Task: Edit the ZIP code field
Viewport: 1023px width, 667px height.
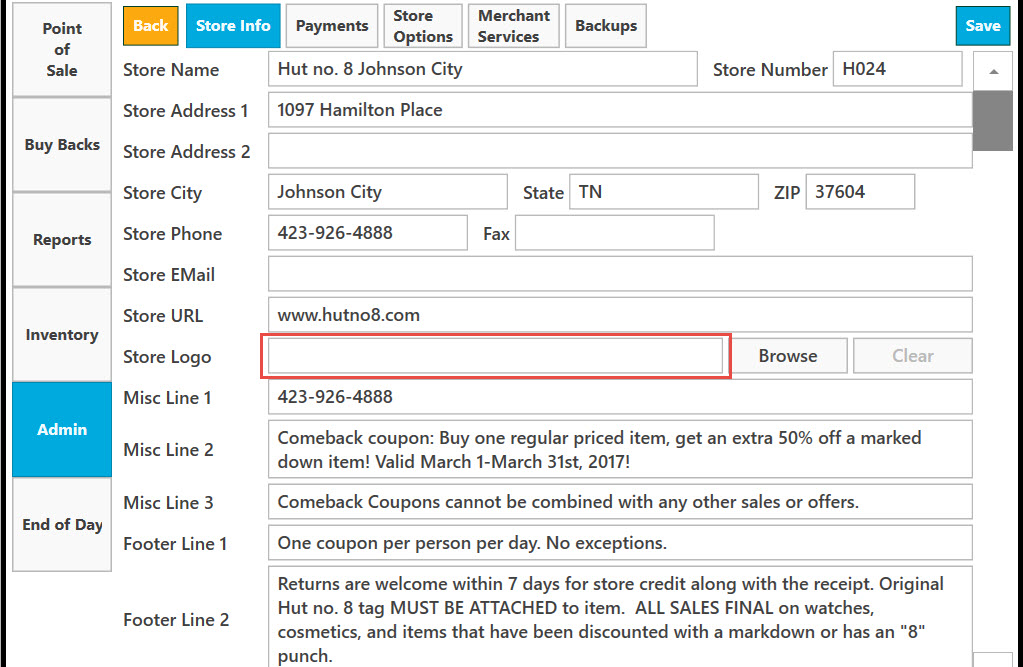Action: click(x=861, y=192)
